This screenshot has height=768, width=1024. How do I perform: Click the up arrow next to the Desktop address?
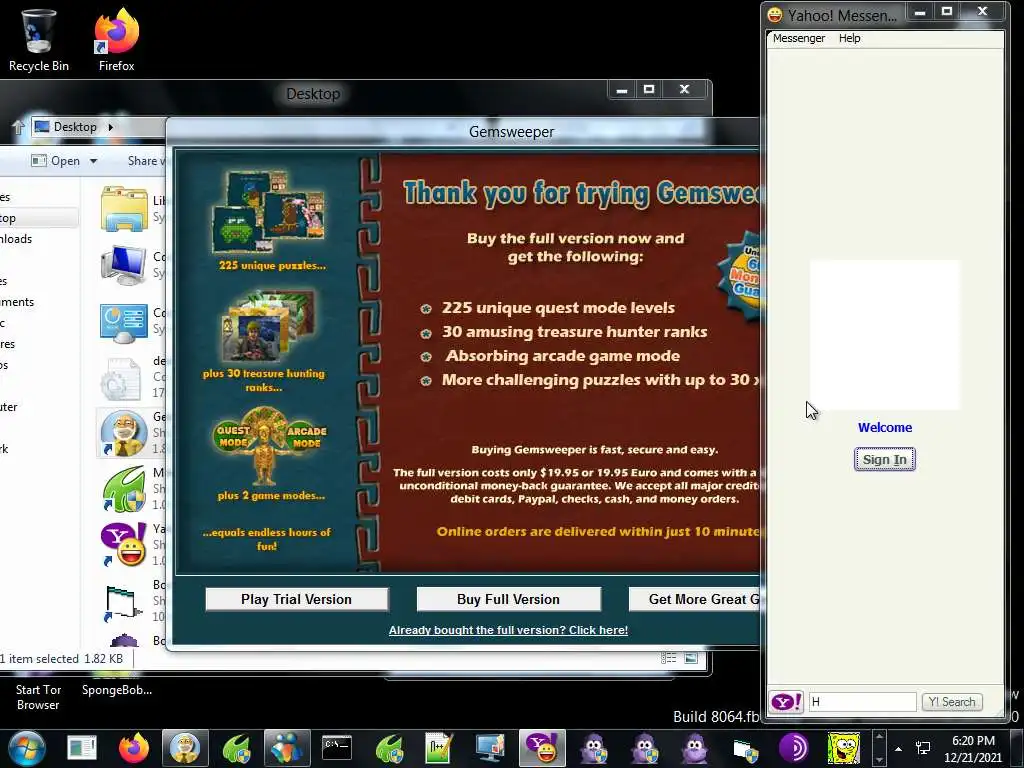pyautogui.click(x=18, y=127)
